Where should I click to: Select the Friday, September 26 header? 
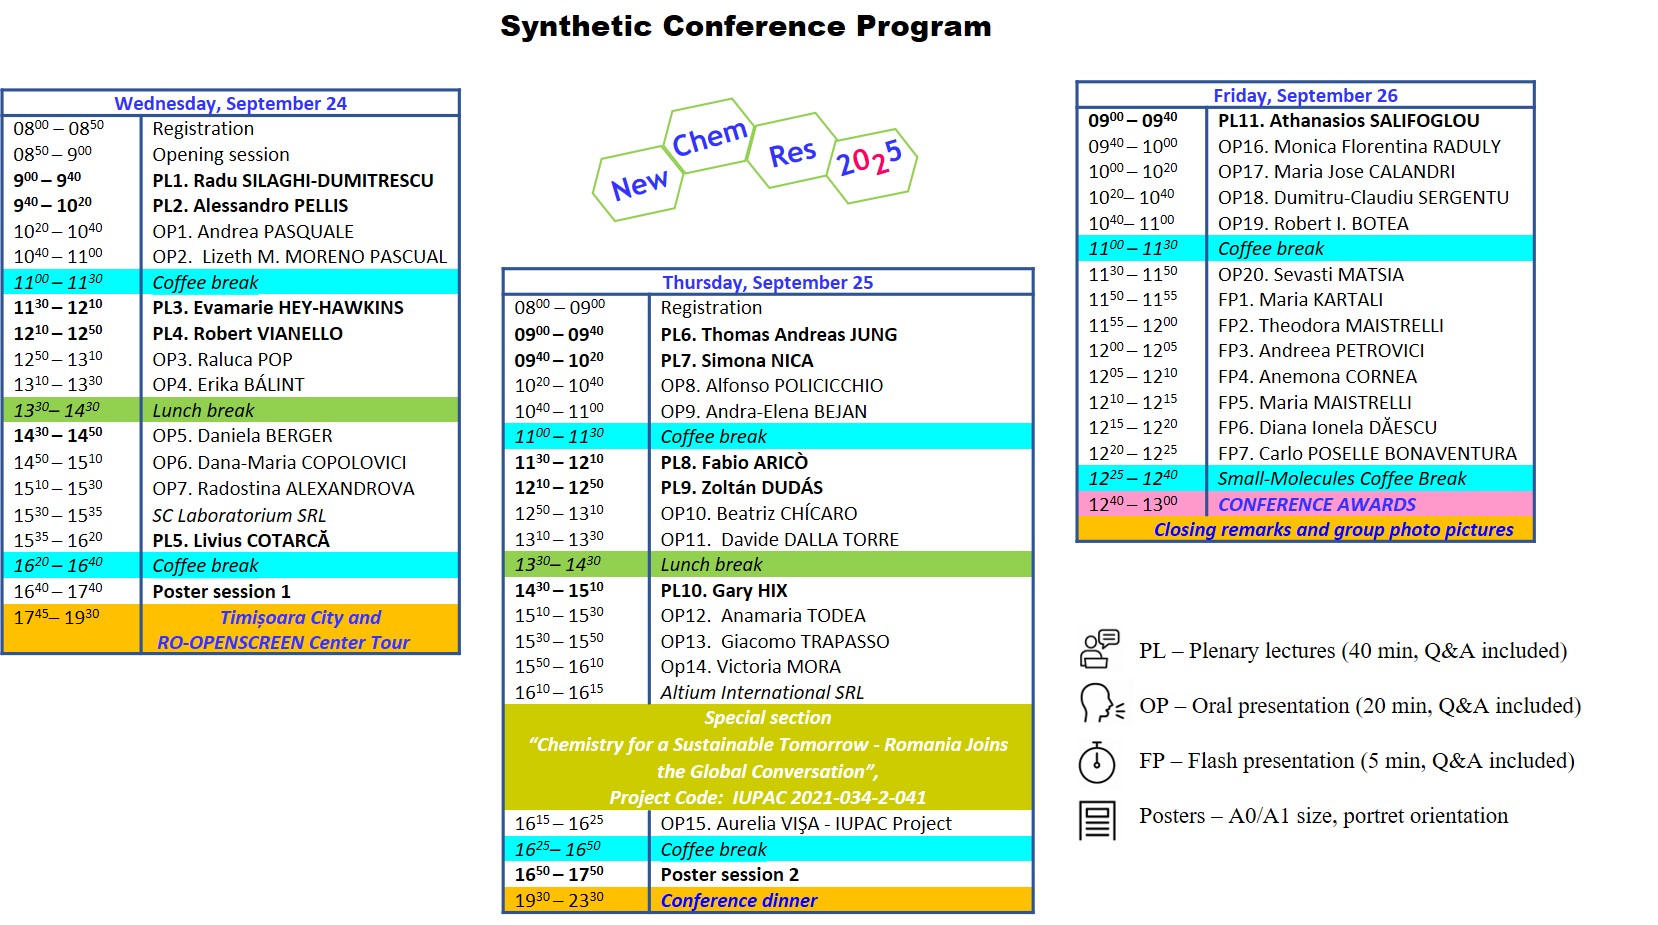pos(1305,95)
